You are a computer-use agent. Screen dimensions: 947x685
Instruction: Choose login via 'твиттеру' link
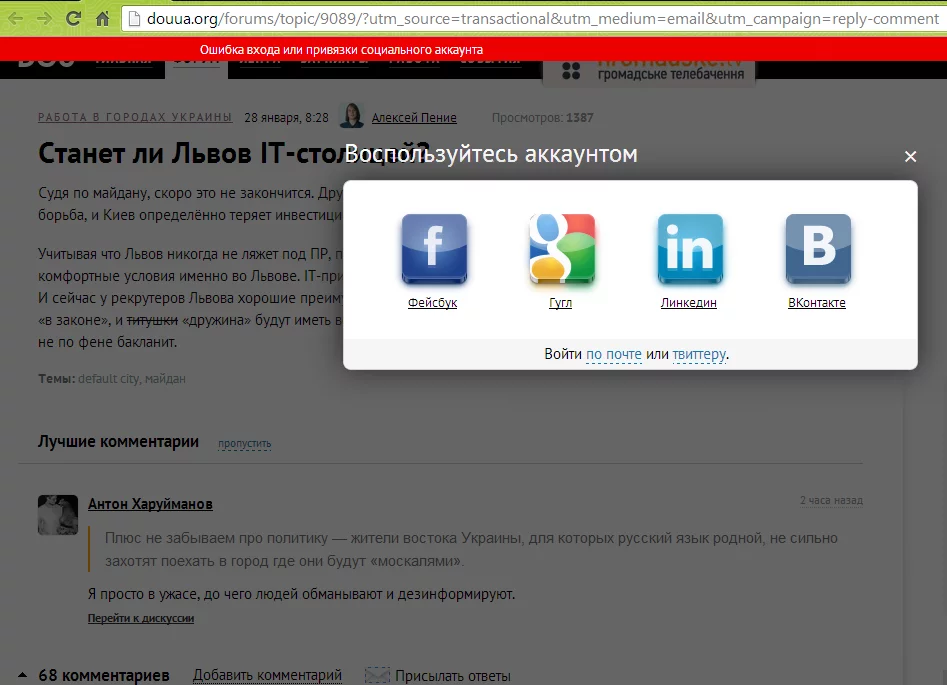click(699, 354)
